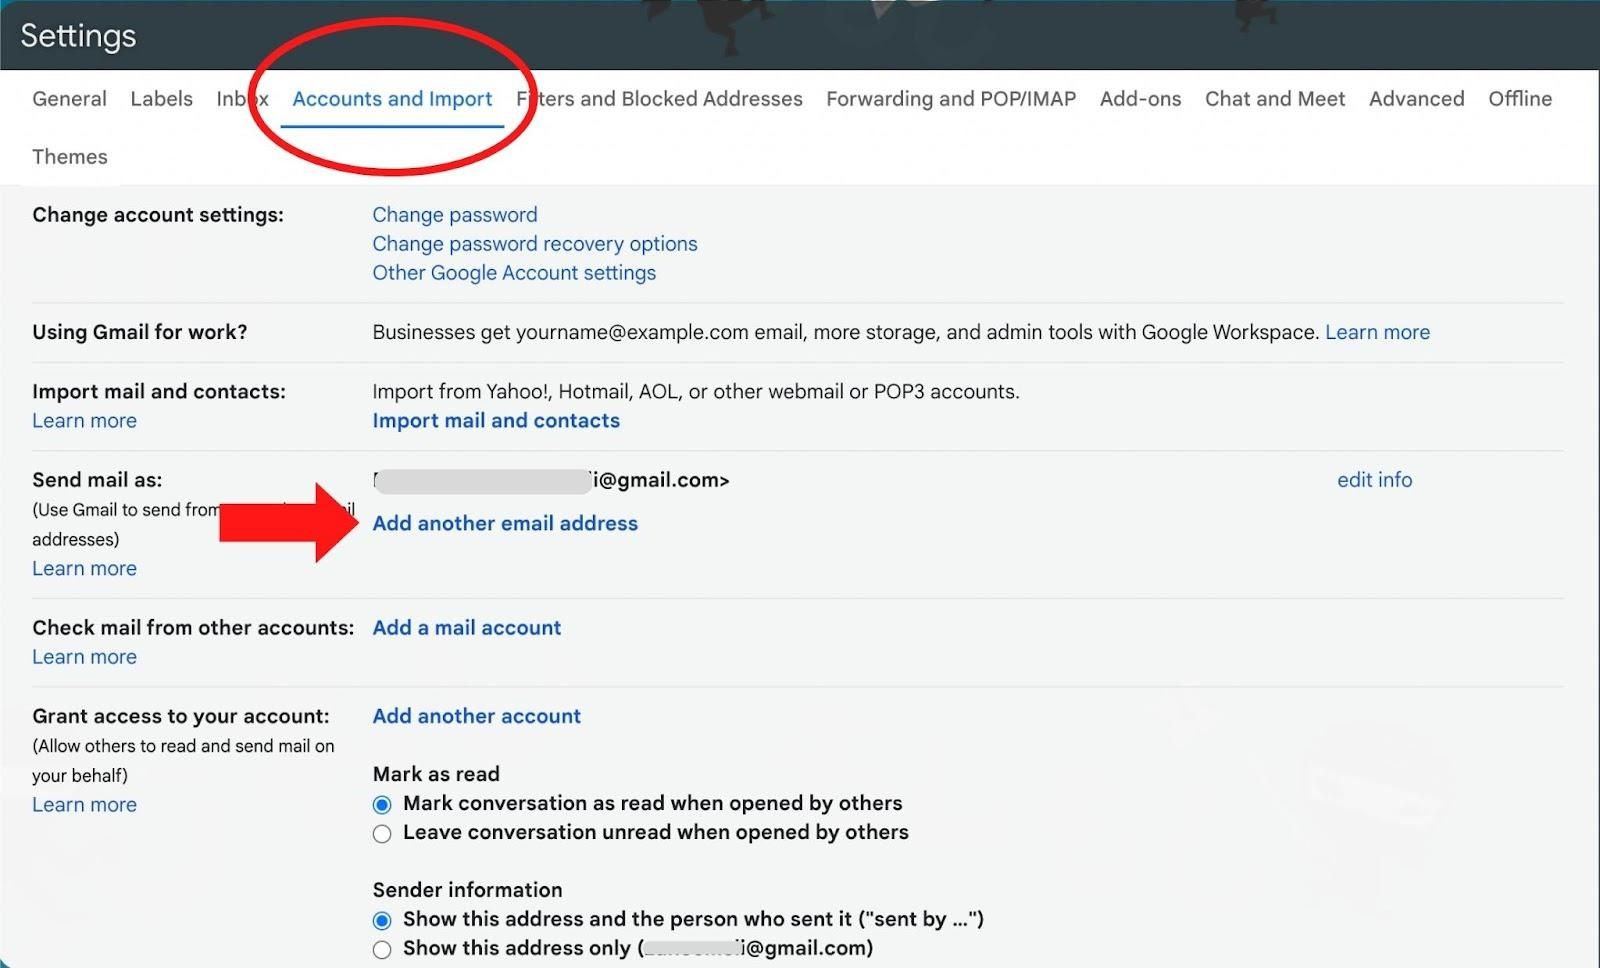Viewport: 1600px width, 968px height.
Task: Switch to the Labels tab
Action: click(x=161, y=99)
